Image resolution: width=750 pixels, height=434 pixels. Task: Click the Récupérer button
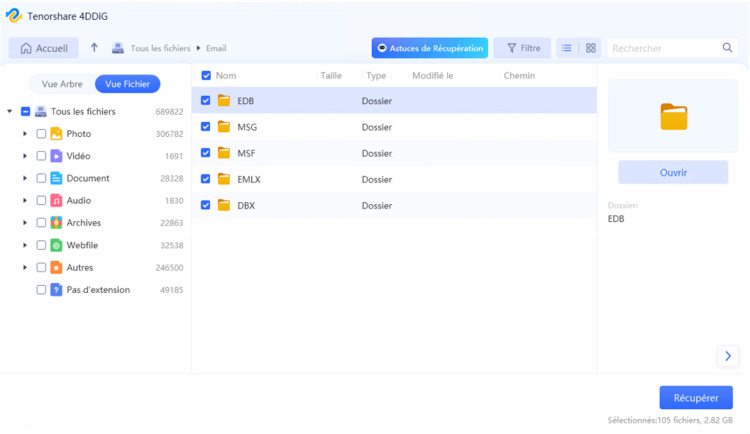[x=696, y=398]
